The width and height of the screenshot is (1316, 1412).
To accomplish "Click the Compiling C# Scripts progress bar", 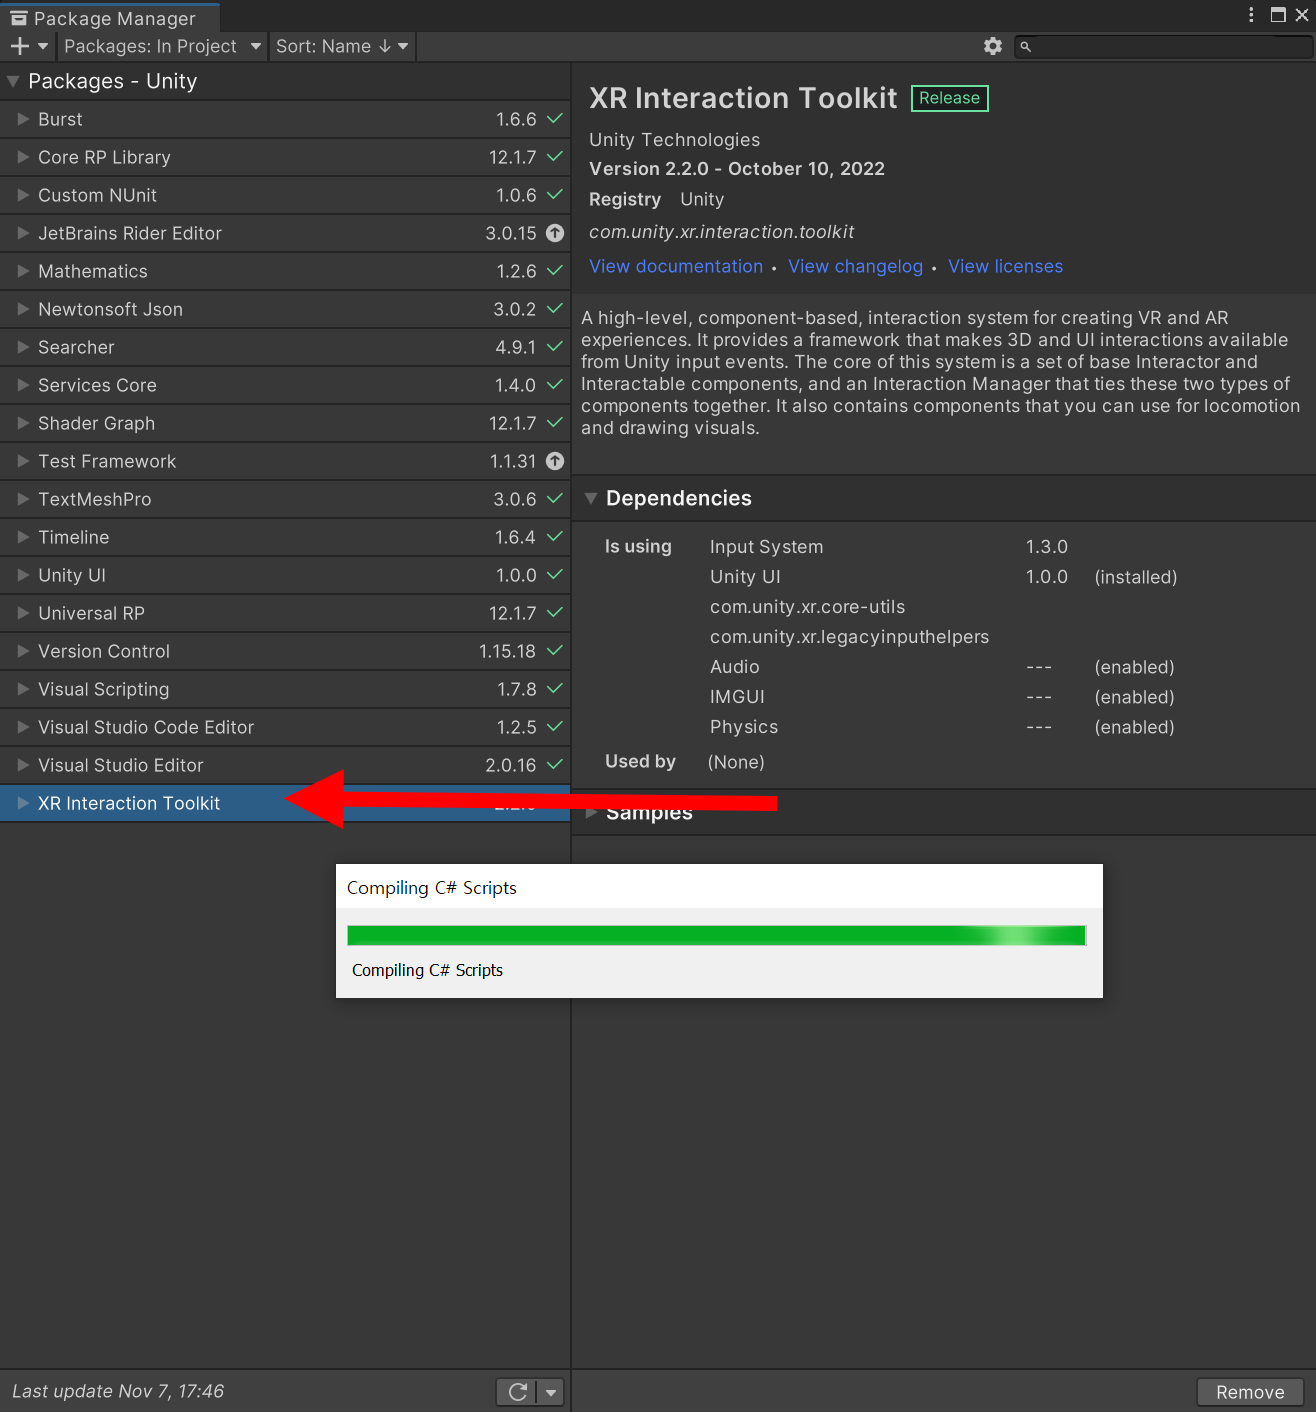I will [716, 935].
